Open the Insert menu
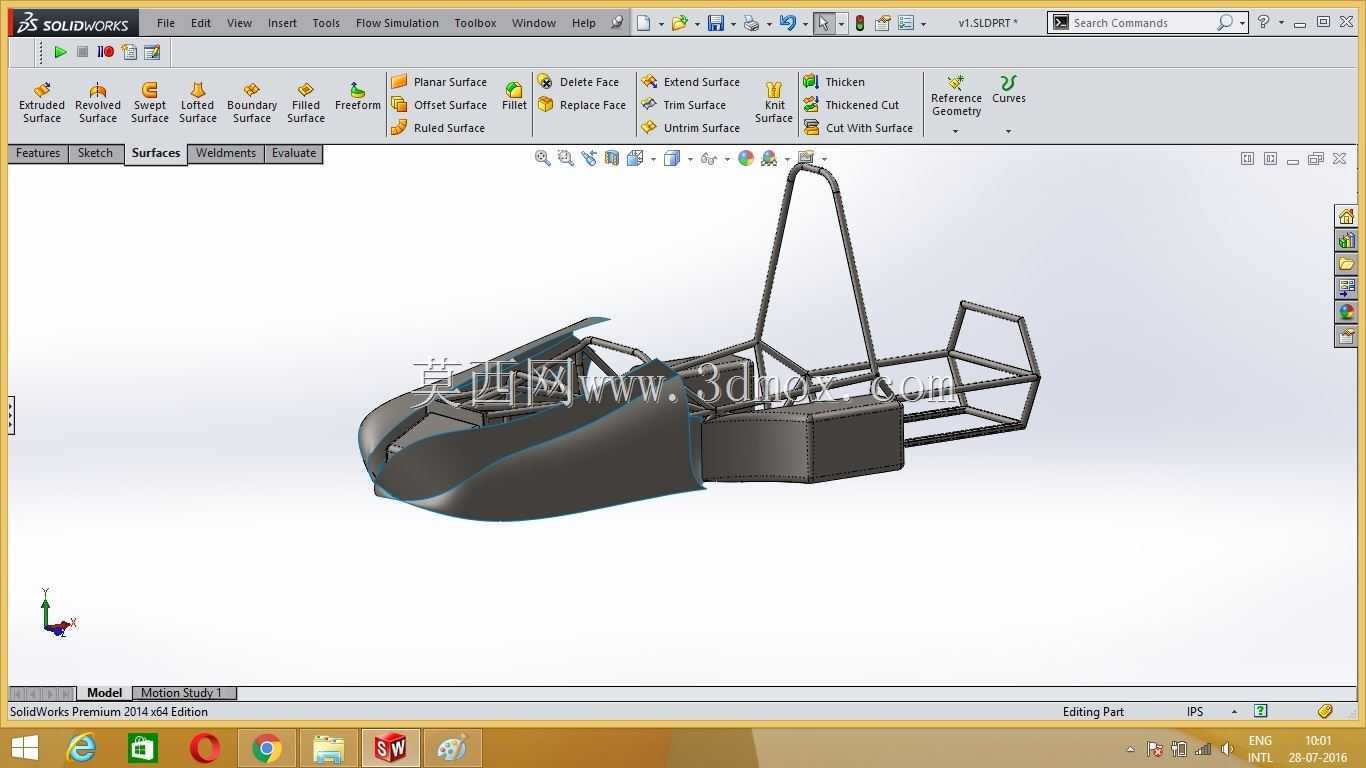The image size is (1366, 768). 282,23
